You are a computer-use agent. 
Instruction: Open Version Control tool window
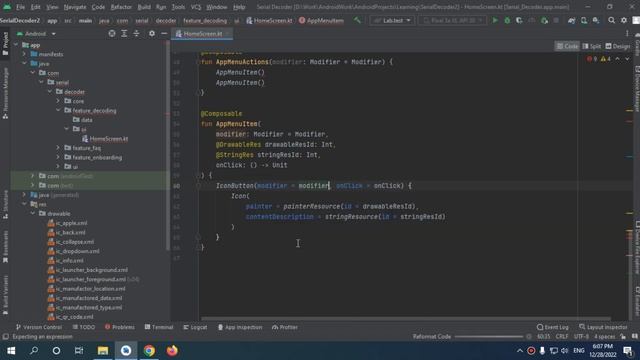[39, 327]
